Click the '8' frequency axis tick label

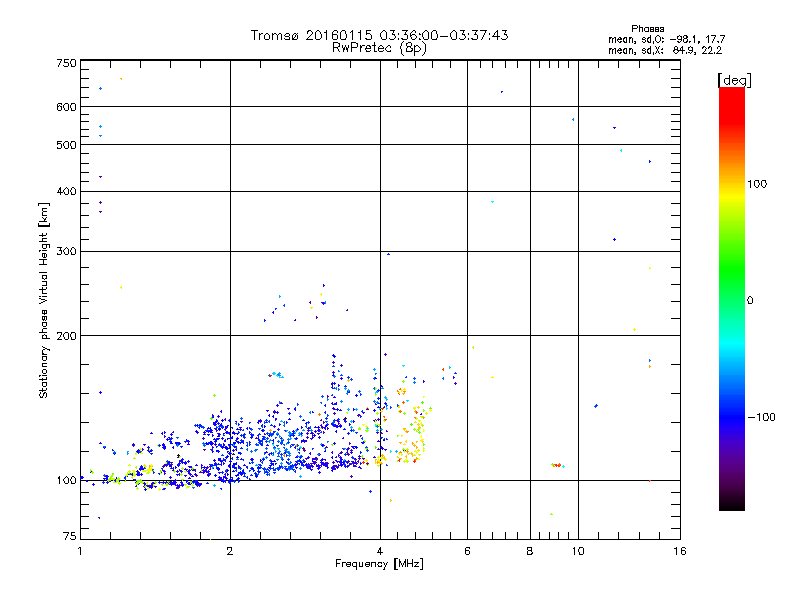[x=530, y=551]
